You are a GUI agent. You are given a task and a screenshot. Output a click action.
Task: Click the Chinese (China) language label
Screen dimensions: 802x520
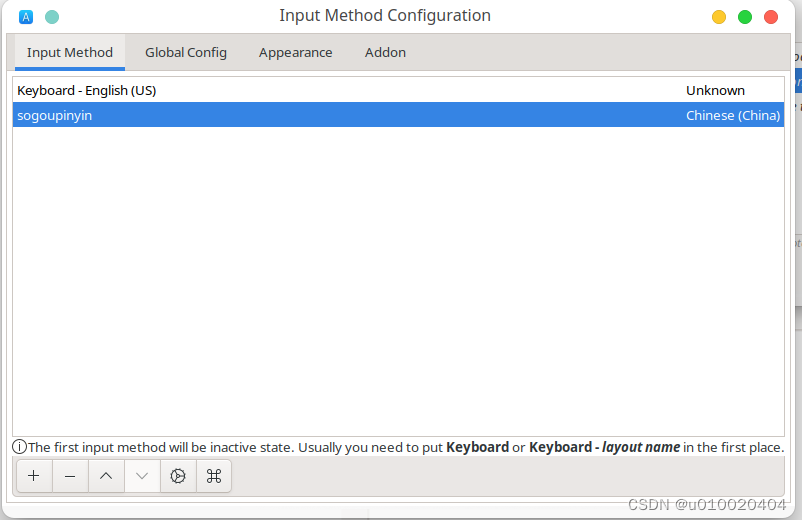click(x=733, y=116)
